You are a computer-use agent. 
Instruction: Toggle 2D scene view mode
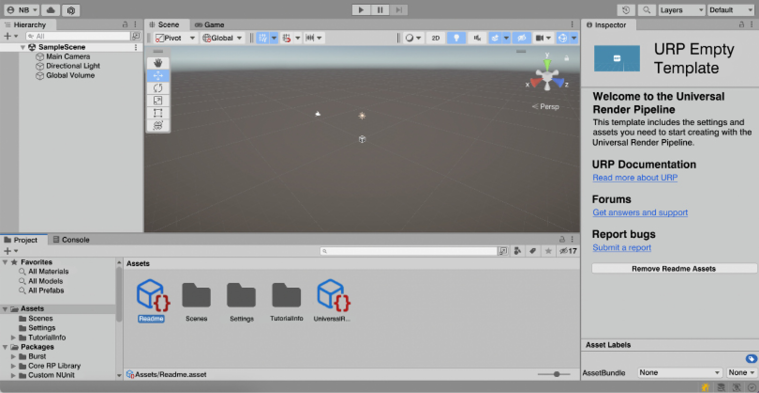[435, 38]
